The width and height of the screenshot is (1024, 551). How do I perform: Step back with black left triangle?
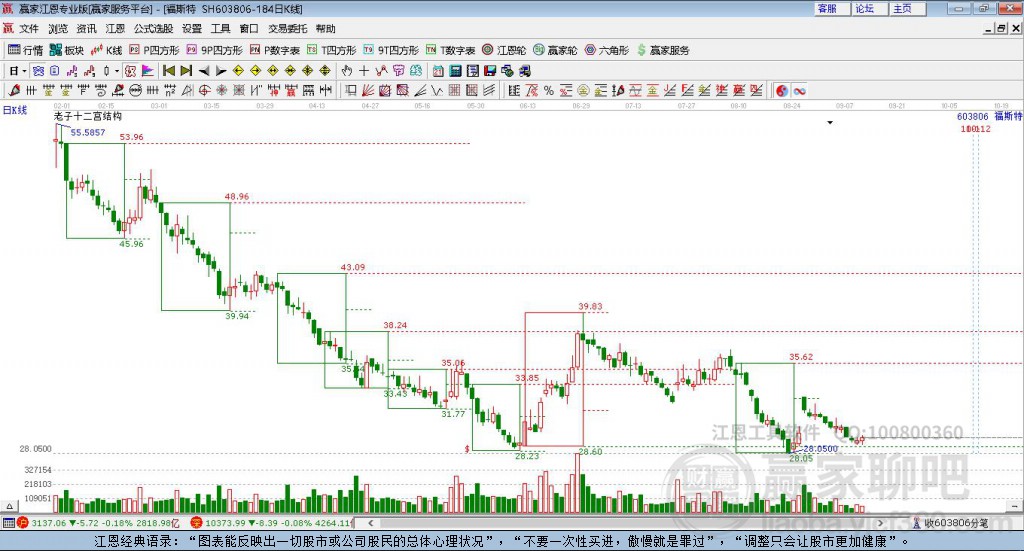(204, 71)
